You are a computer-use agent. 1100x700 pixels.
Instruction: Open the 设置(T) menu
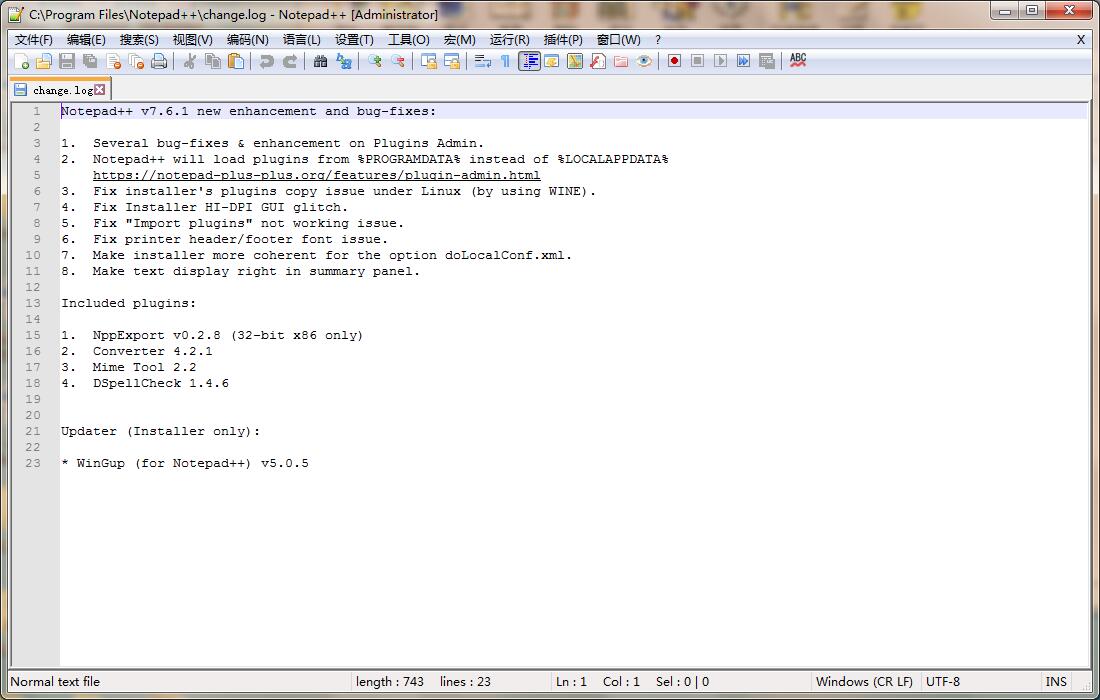point(354,40)
